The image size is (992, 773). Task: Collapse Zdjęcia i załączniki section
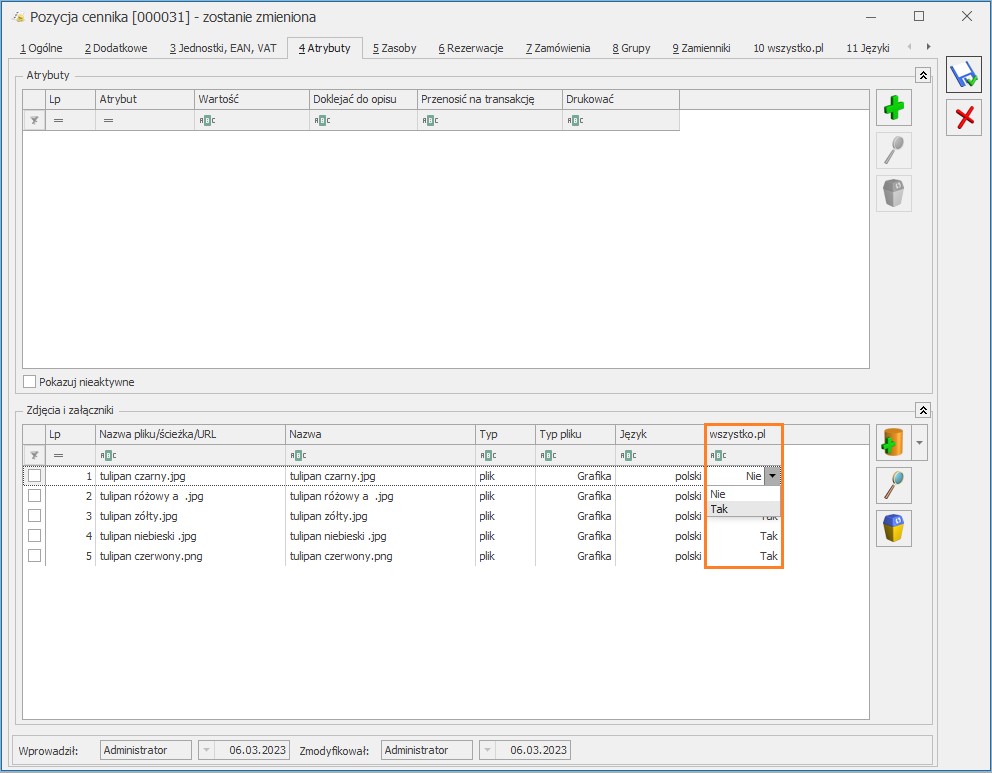[923, 411]
